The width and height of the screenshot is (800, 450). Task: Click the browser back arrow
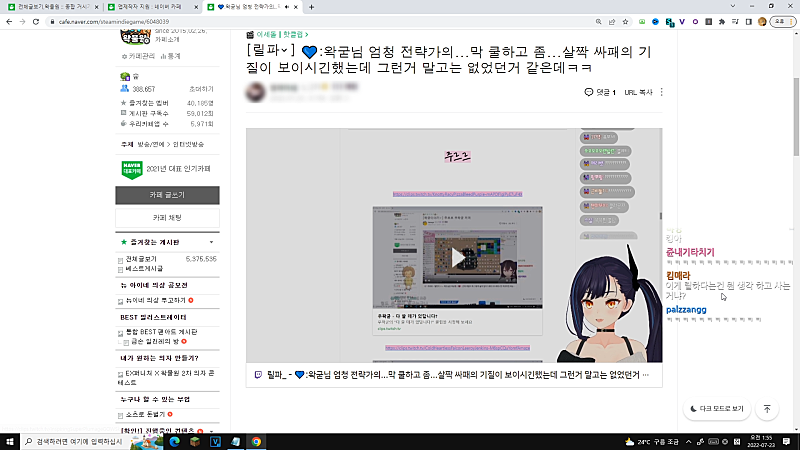pos(9,22)
